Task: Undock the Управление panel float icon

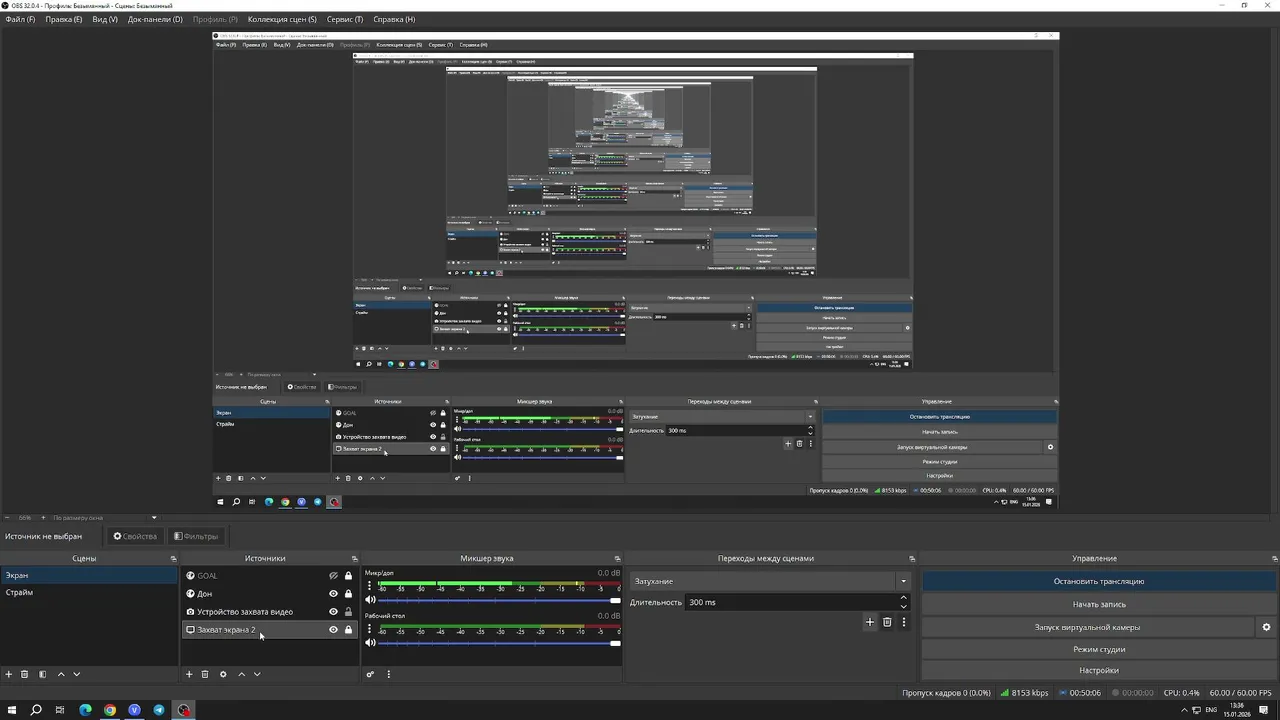Action: point(1275,559)
